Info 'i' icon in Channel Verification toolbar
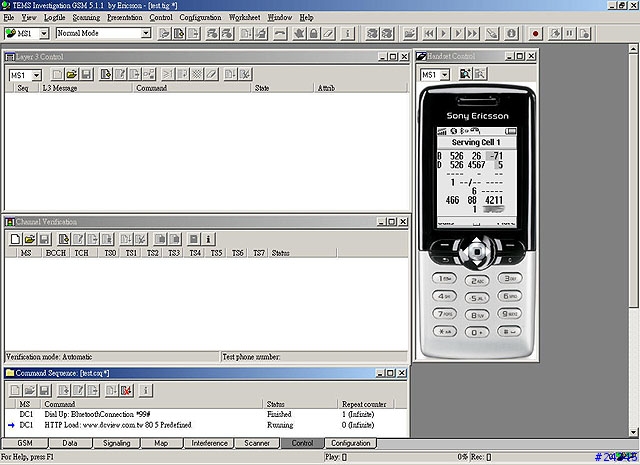This screenshot has height=465, width=640. click(x=208, y=239)
